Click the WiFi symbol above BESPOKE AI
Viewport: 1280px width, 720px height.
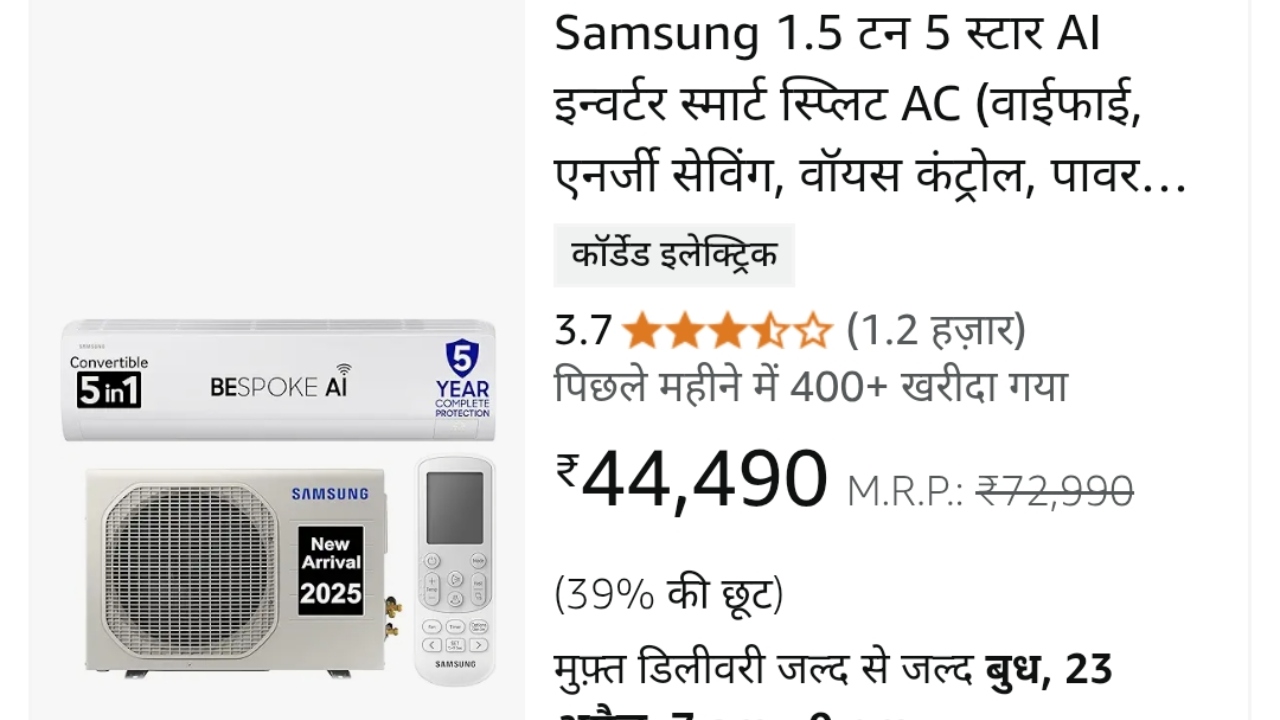(344, 368)
